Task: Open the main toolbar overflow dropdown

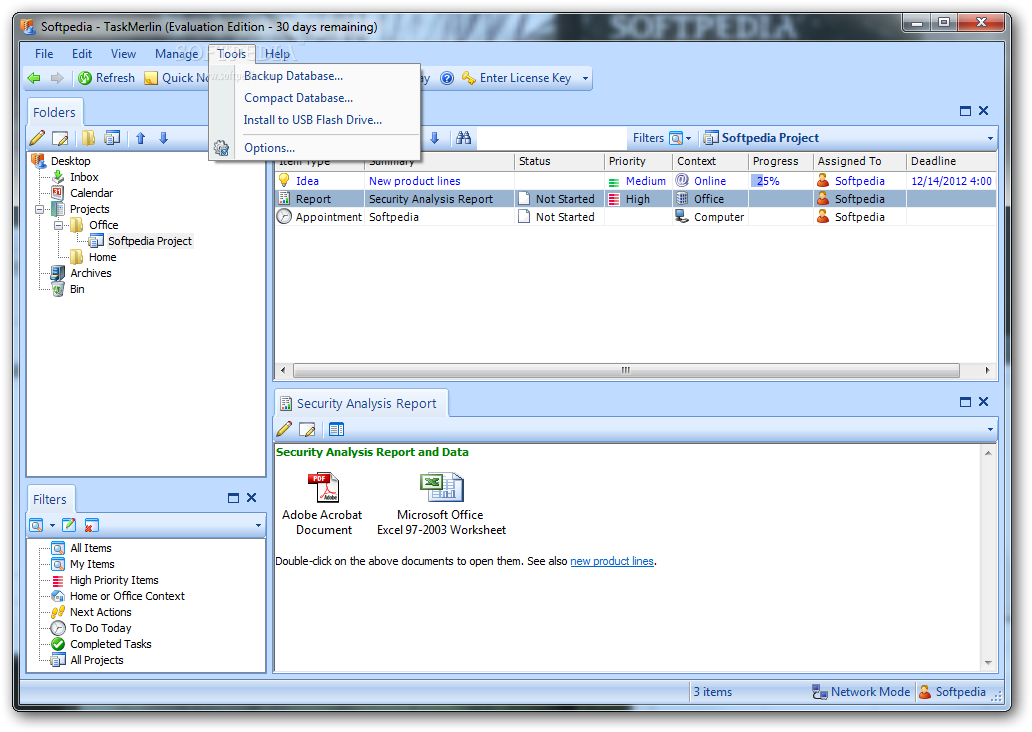Action: [585, 78]
